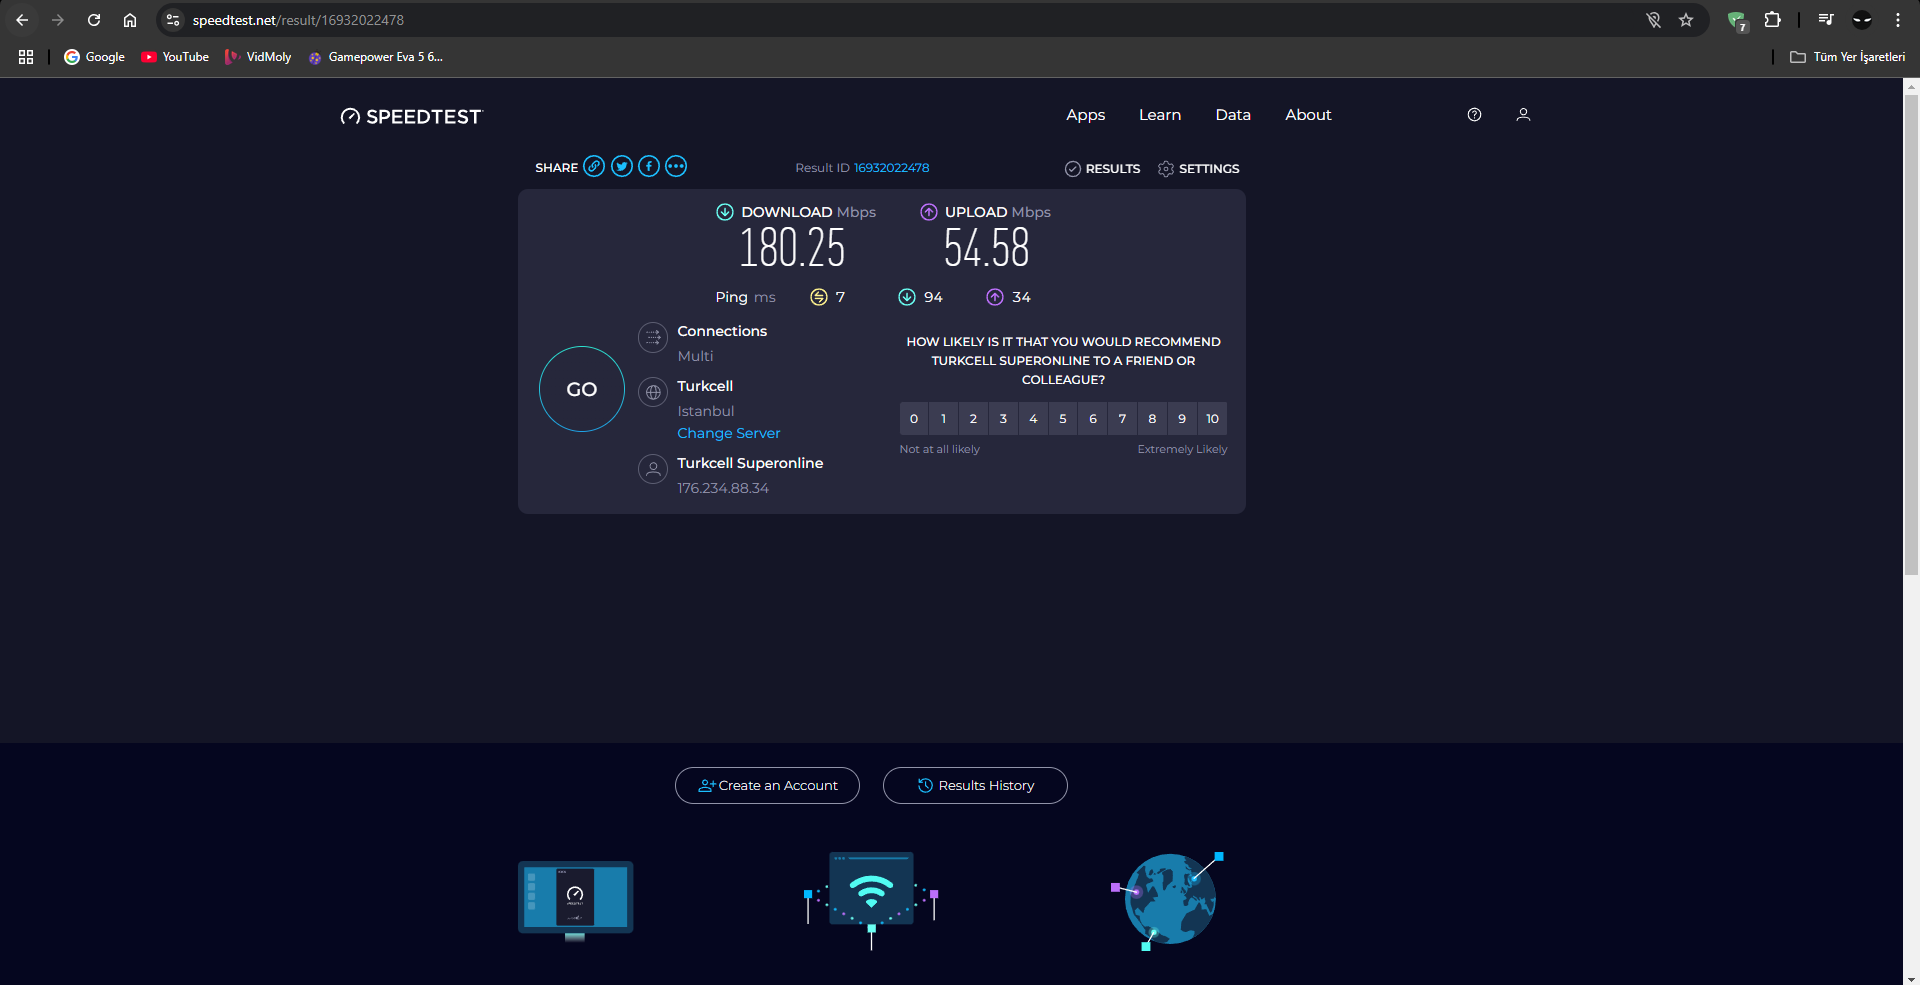
Task: Click the Turkcell Superonline user icon
Action: pos(653,469)
